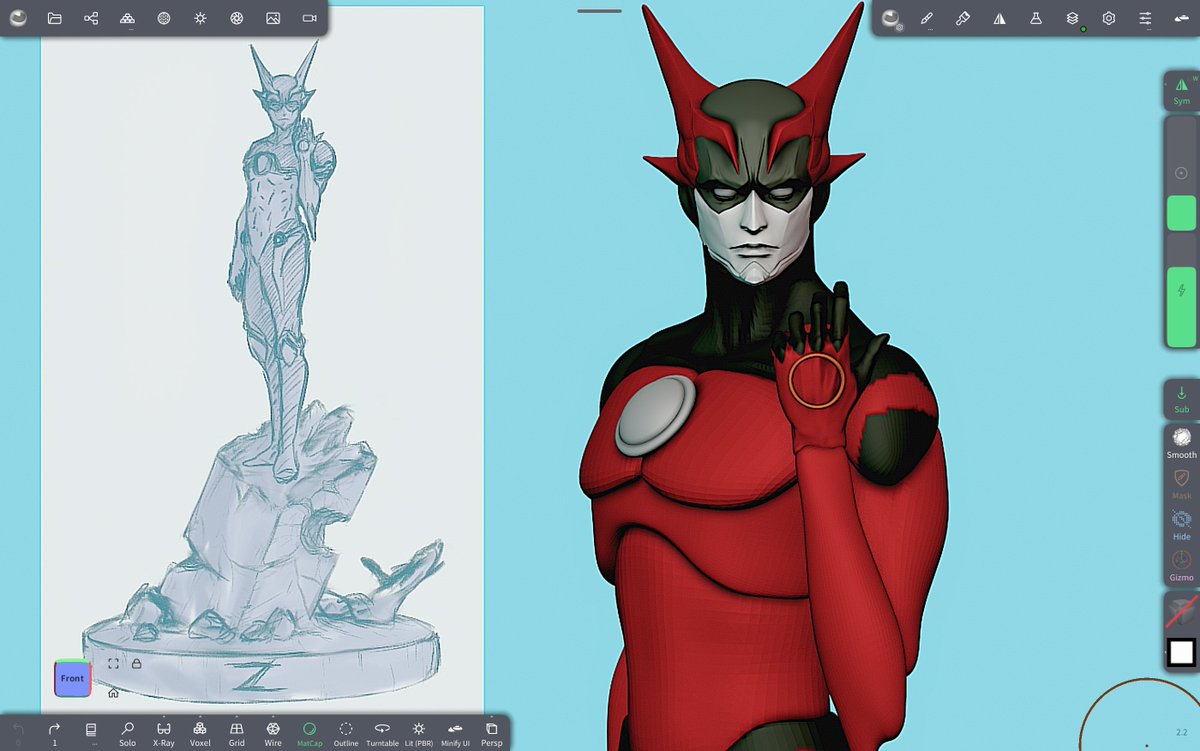Screen dimensions: 1200x751
Task: Click the Front view cube
Action: click(72, 678)
